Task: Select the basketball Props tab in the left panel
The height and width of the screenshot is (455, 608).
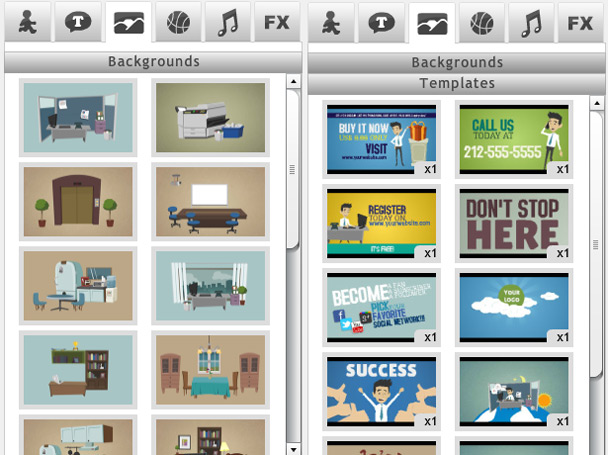Action: click(x=178, y=22)
